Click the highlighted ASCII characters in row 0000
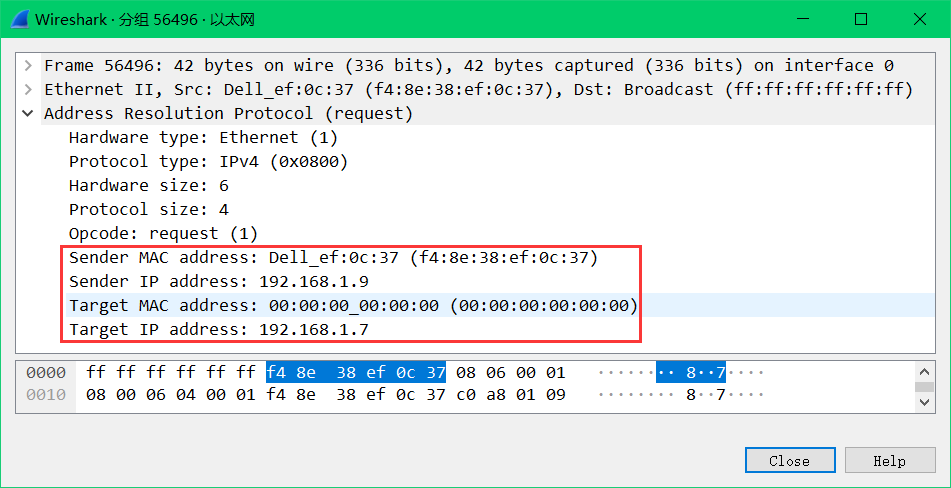The width and height of the screenshot is (951, 488). 691,372
